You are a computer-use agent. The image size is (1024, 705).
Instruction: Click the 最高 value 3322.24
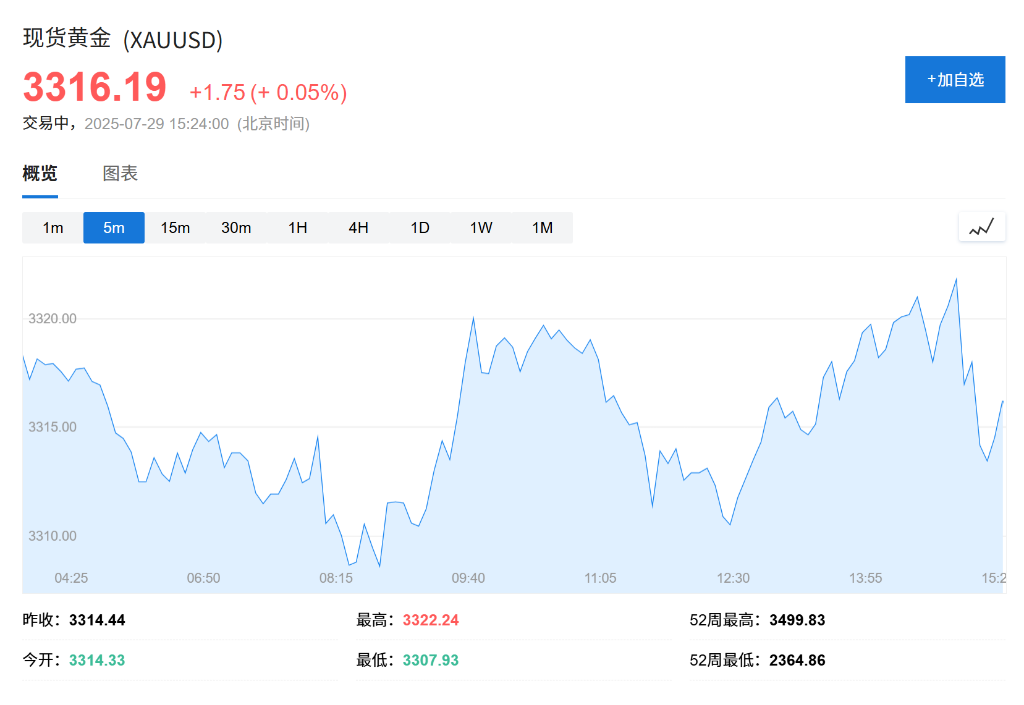(431, 620)
